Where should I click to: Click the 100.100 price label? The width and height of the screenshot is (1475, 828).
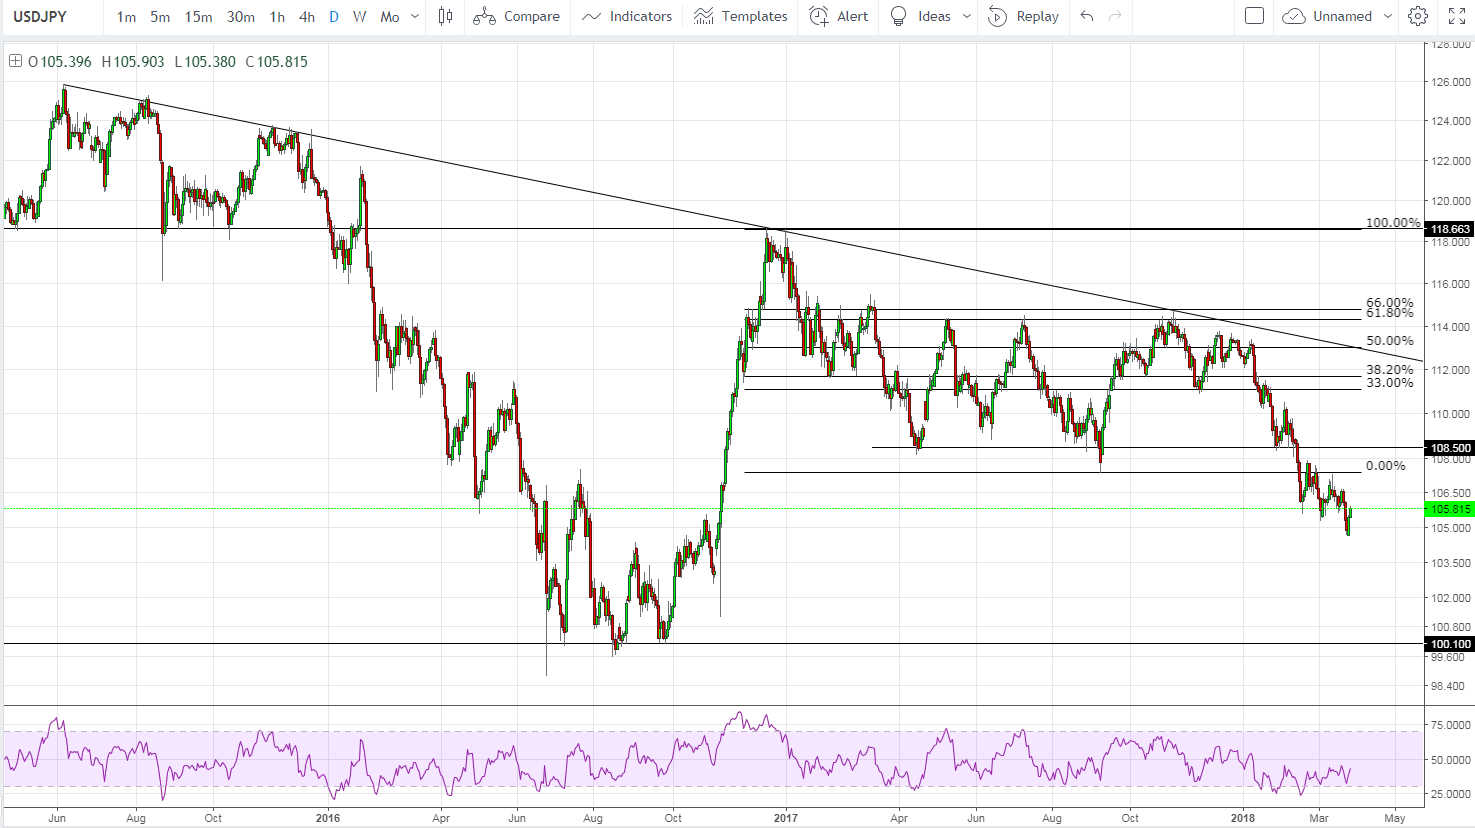(1450, 644)
